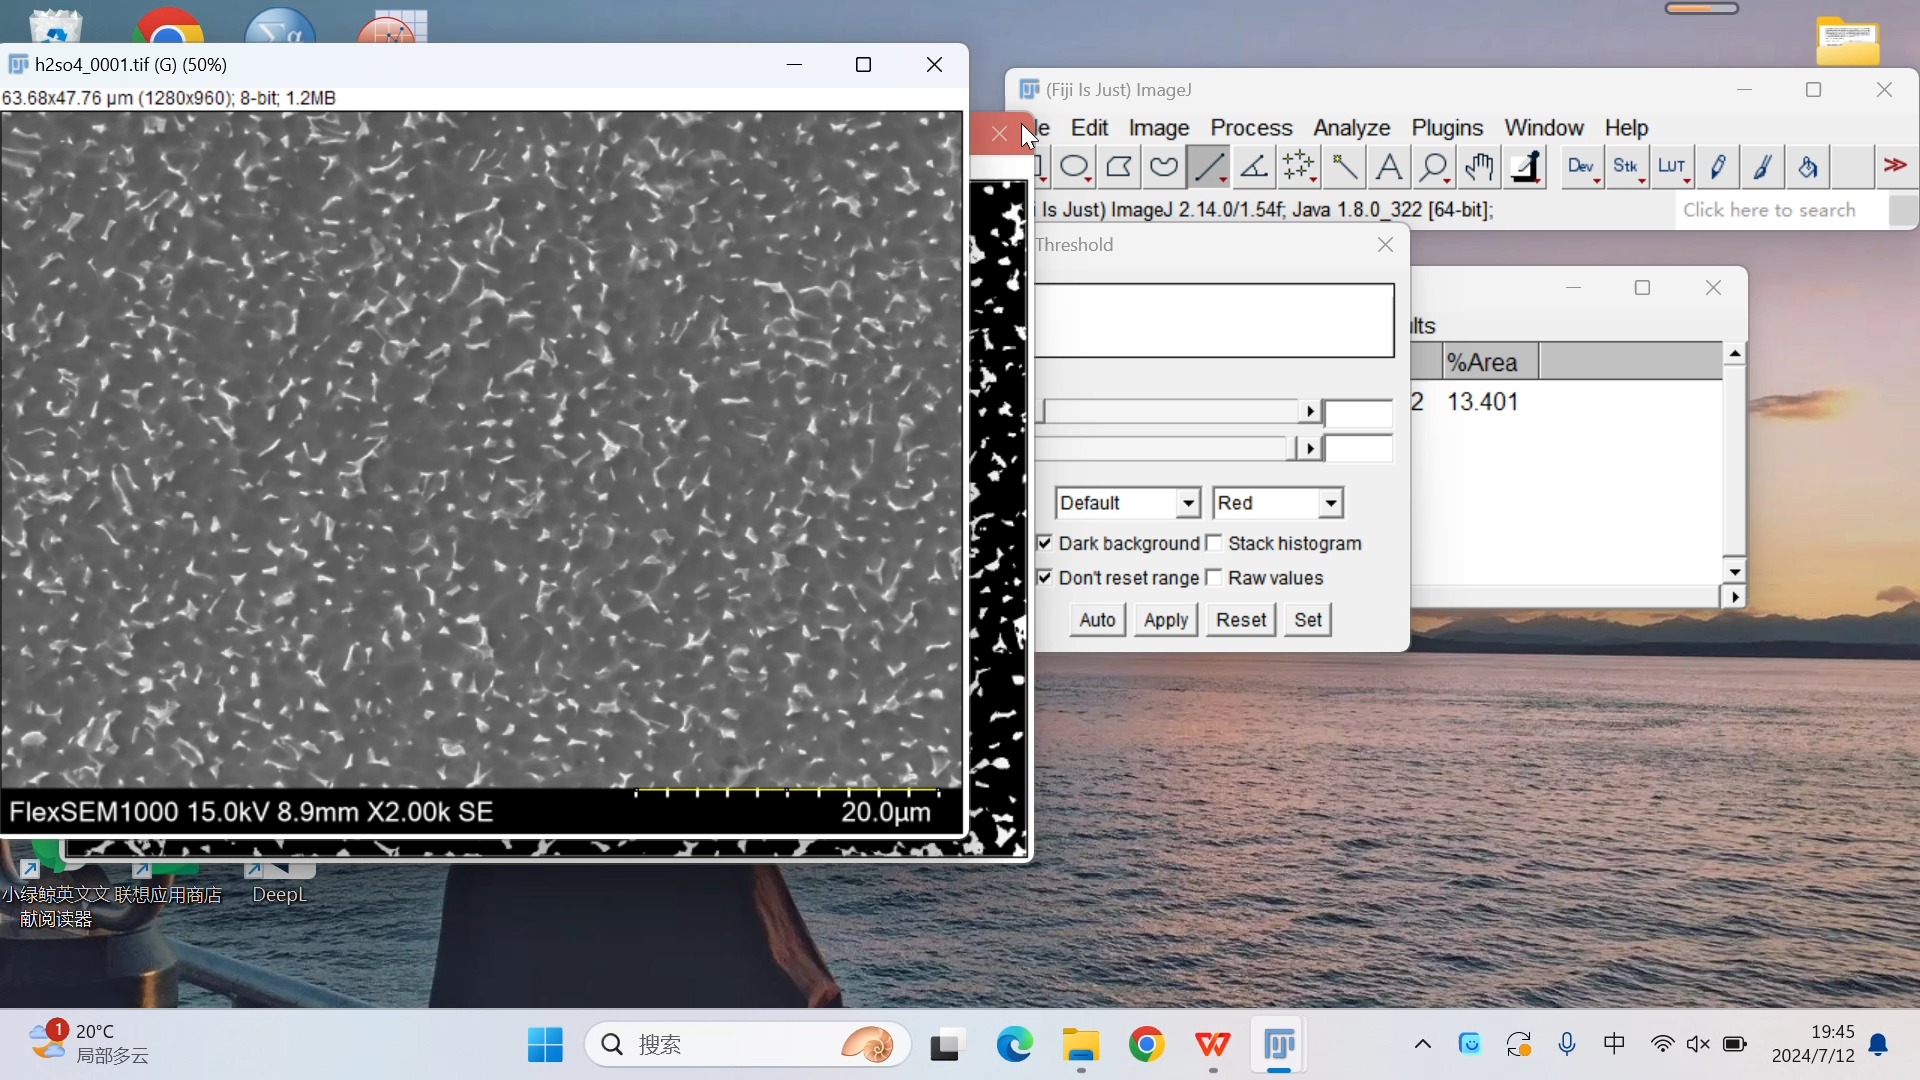
Task: Click the Apply threshold button
Action: [1165, 620]
